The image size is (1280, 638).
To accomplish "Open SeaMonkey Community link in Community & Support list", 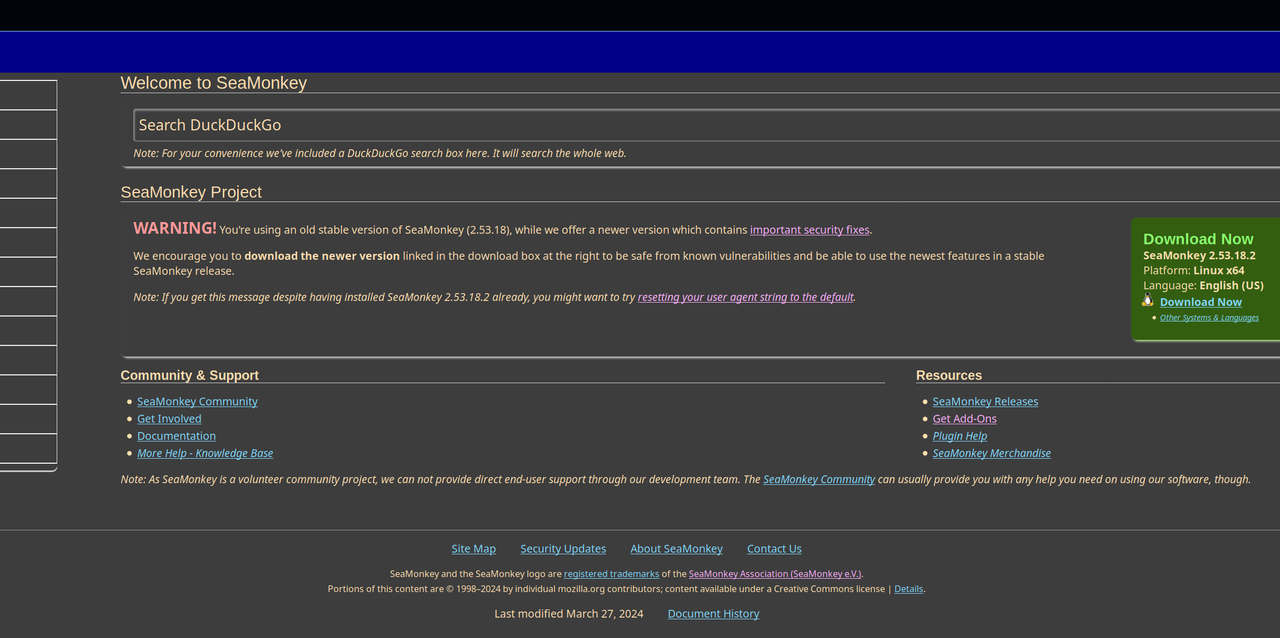I will 197,402.
